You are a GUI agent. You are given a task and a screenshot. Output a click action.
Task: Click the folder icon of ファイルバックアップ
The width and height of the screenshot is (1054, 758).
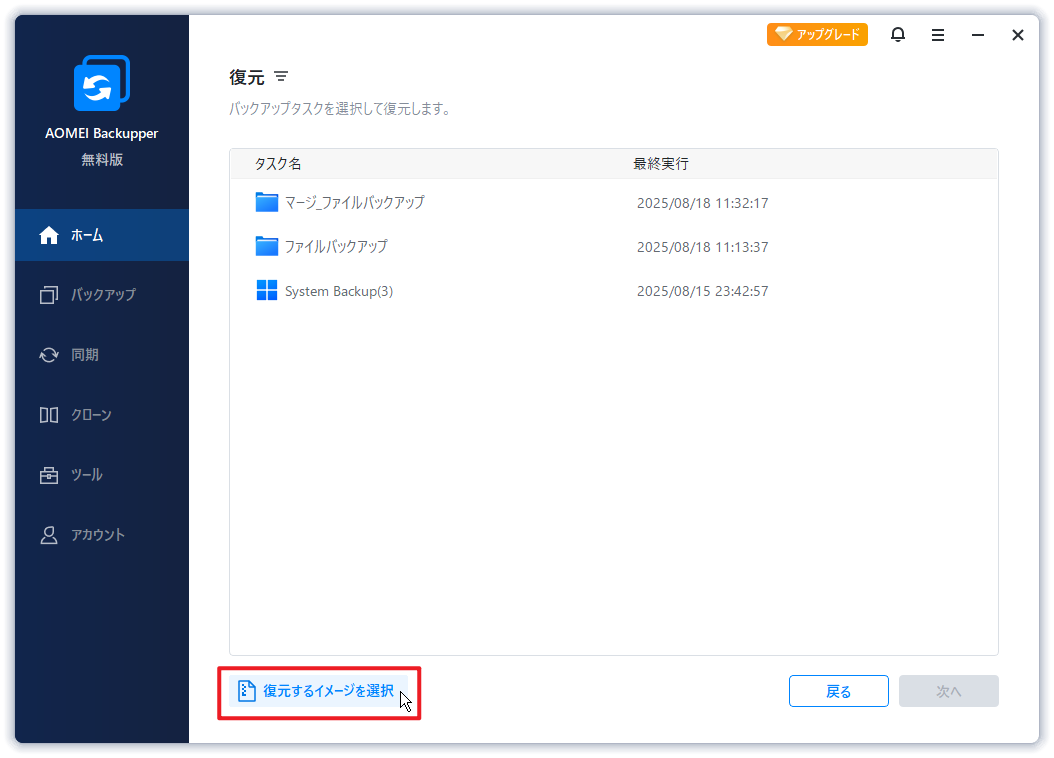266,247
